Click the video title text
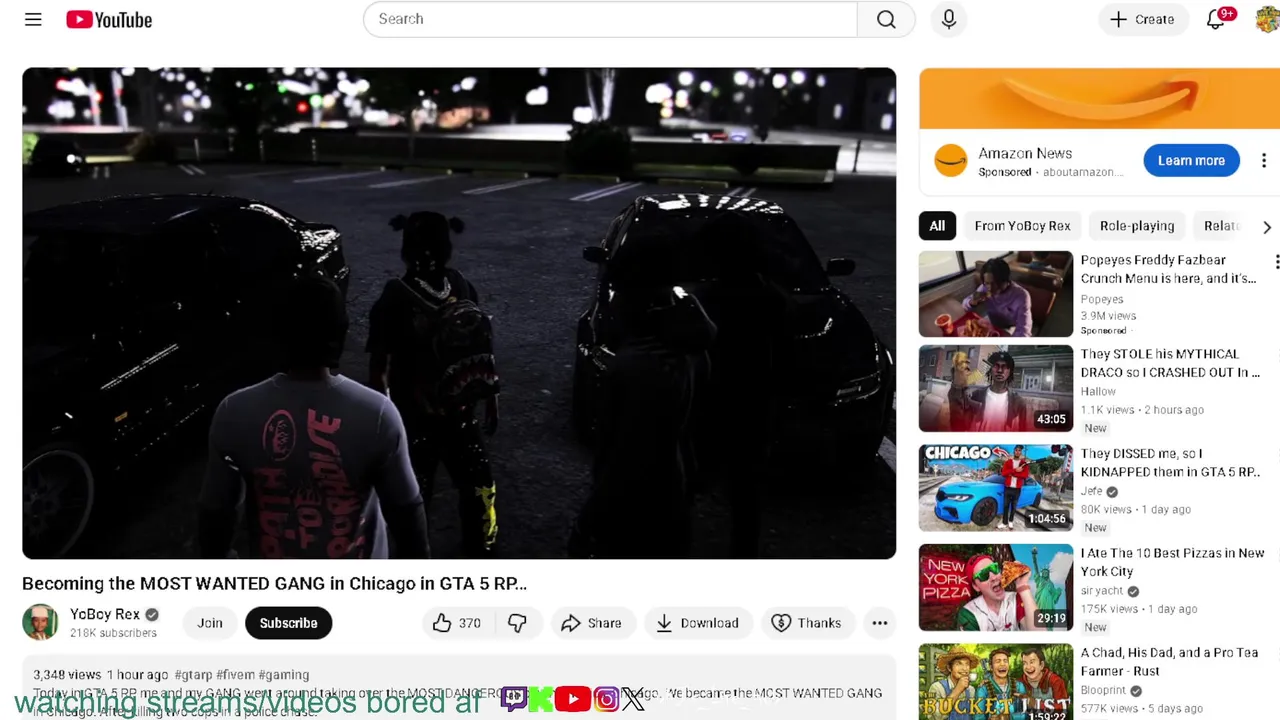 coord(274,584)
